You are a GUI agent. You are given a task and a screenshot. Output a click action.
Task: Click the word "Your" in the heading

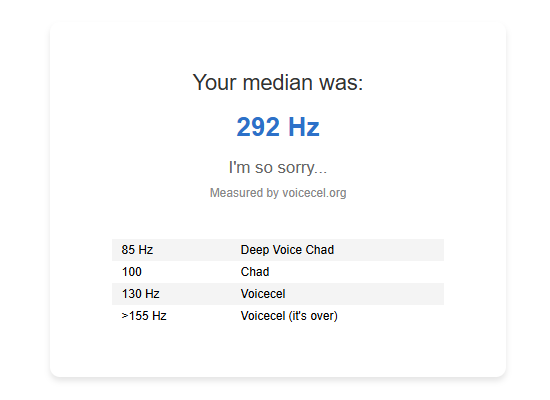coord(214,82)
